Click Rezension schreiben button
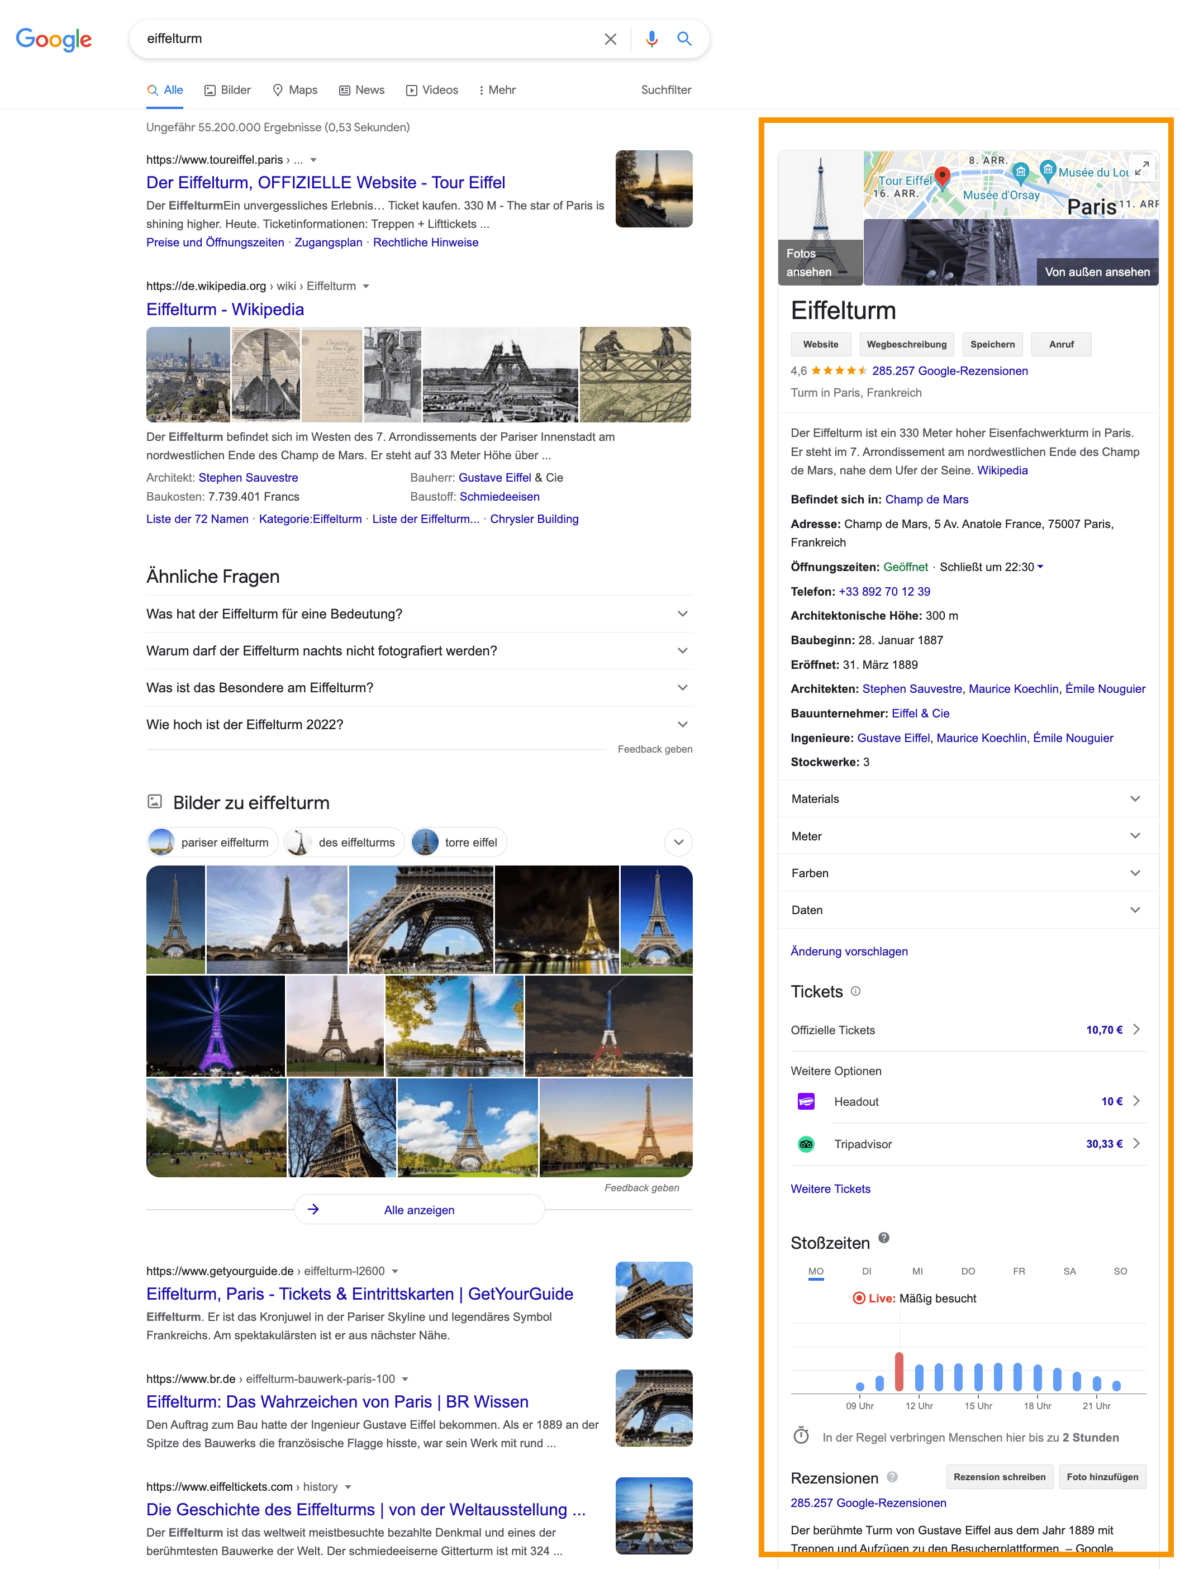This screenshot has height=1569, width=1180. (1000, 1477)
